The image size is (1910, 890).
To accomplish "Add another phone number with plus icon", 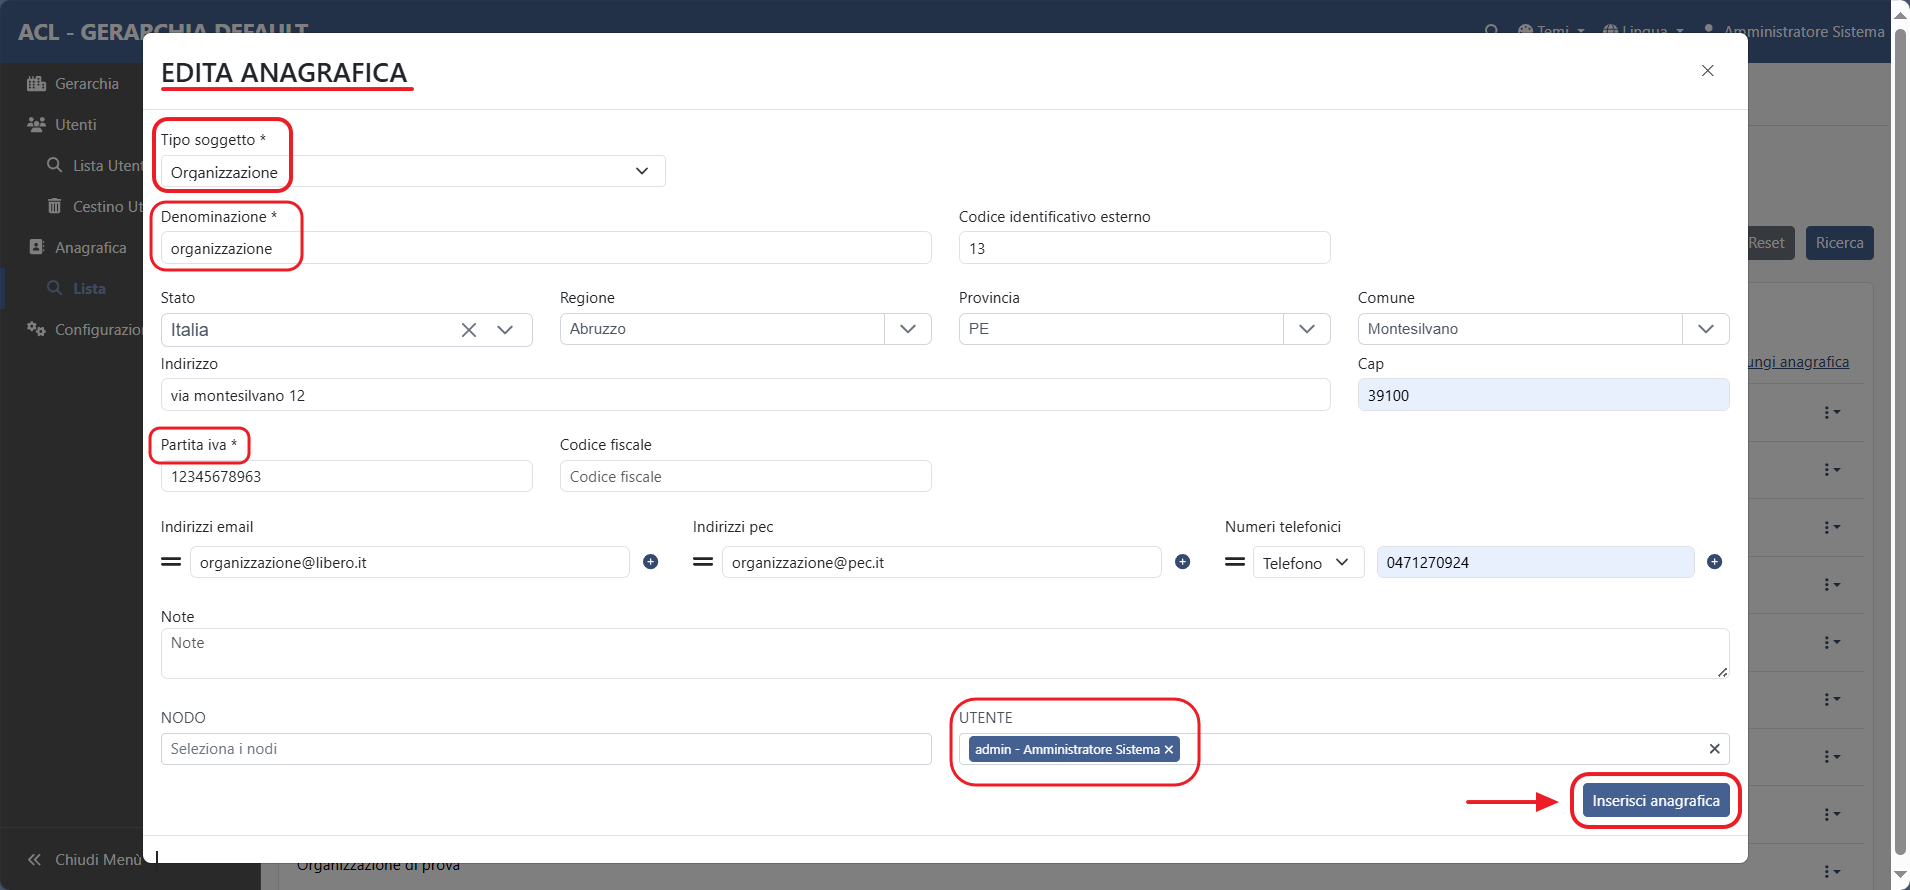I will point(1714,562).
